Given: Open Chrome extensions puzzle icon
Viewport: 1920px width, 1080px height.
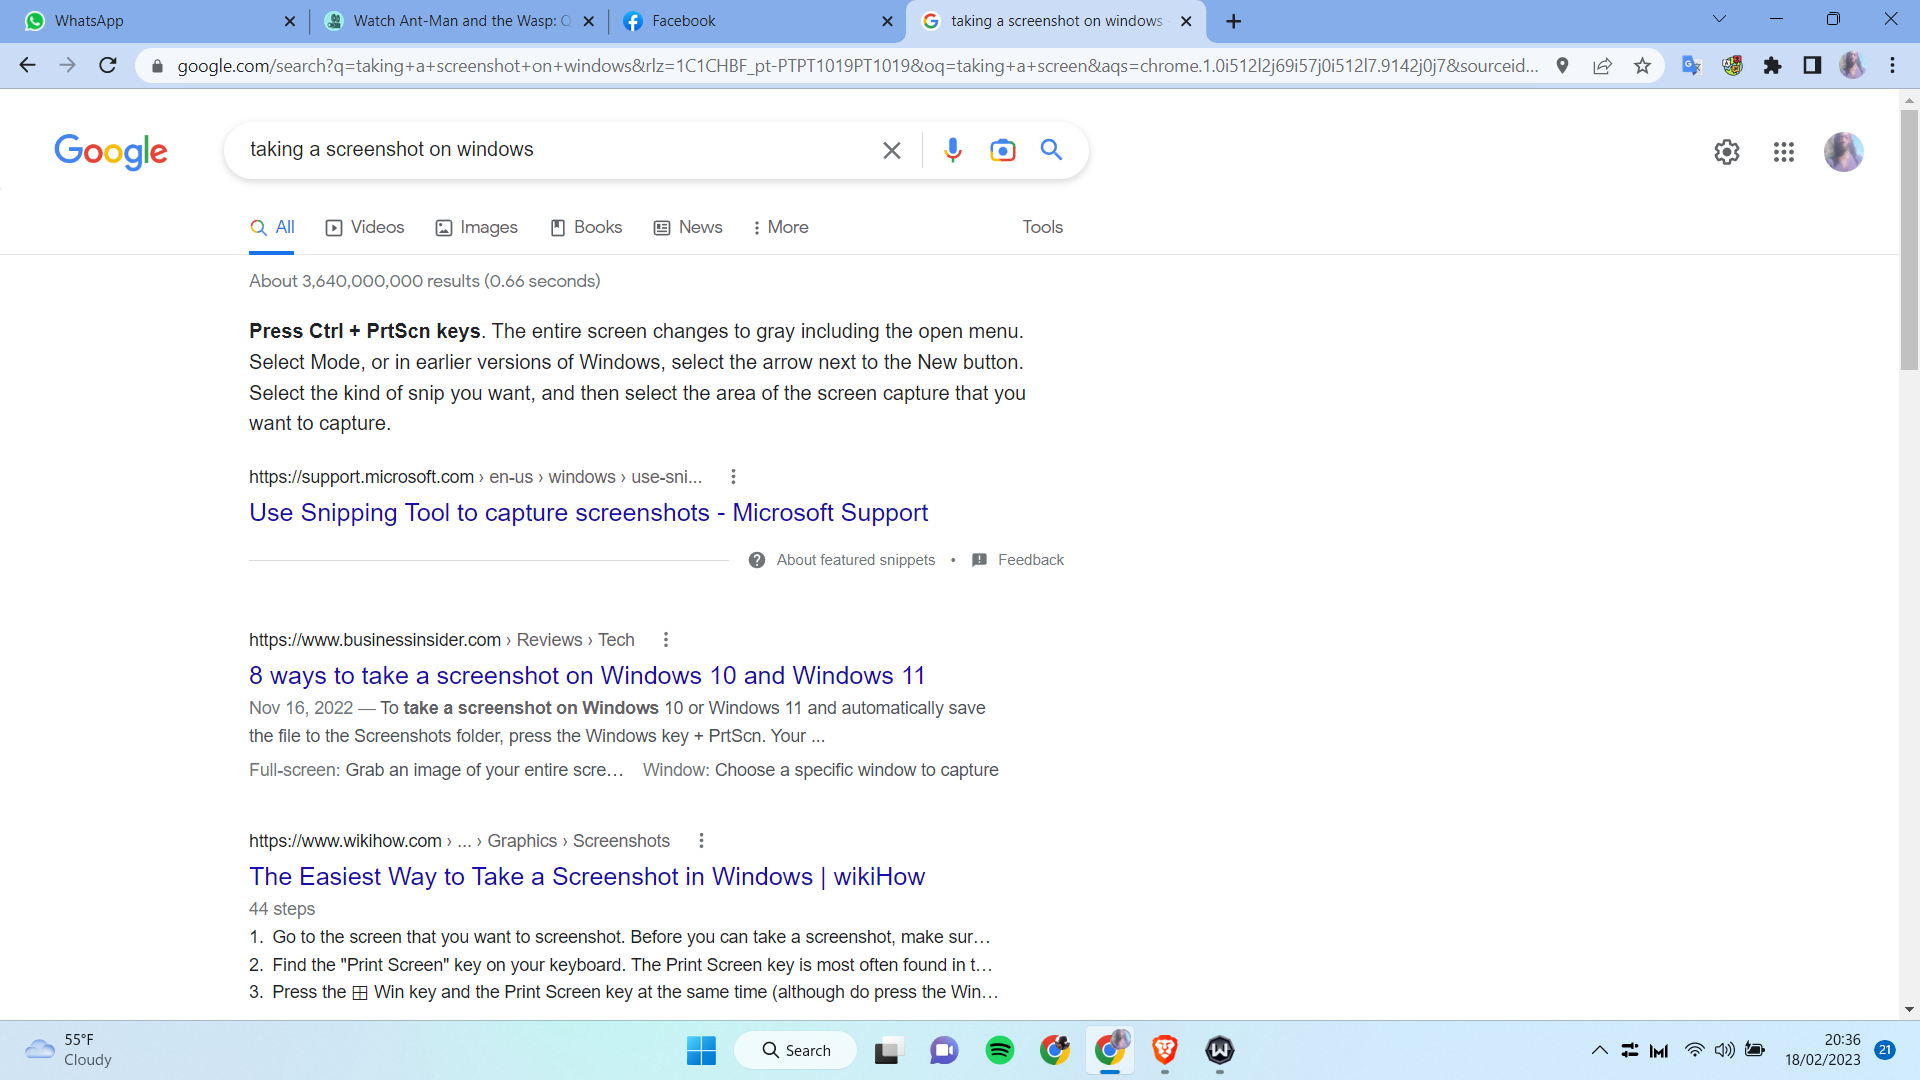Looking at the screenshot, I should 1772,66.
